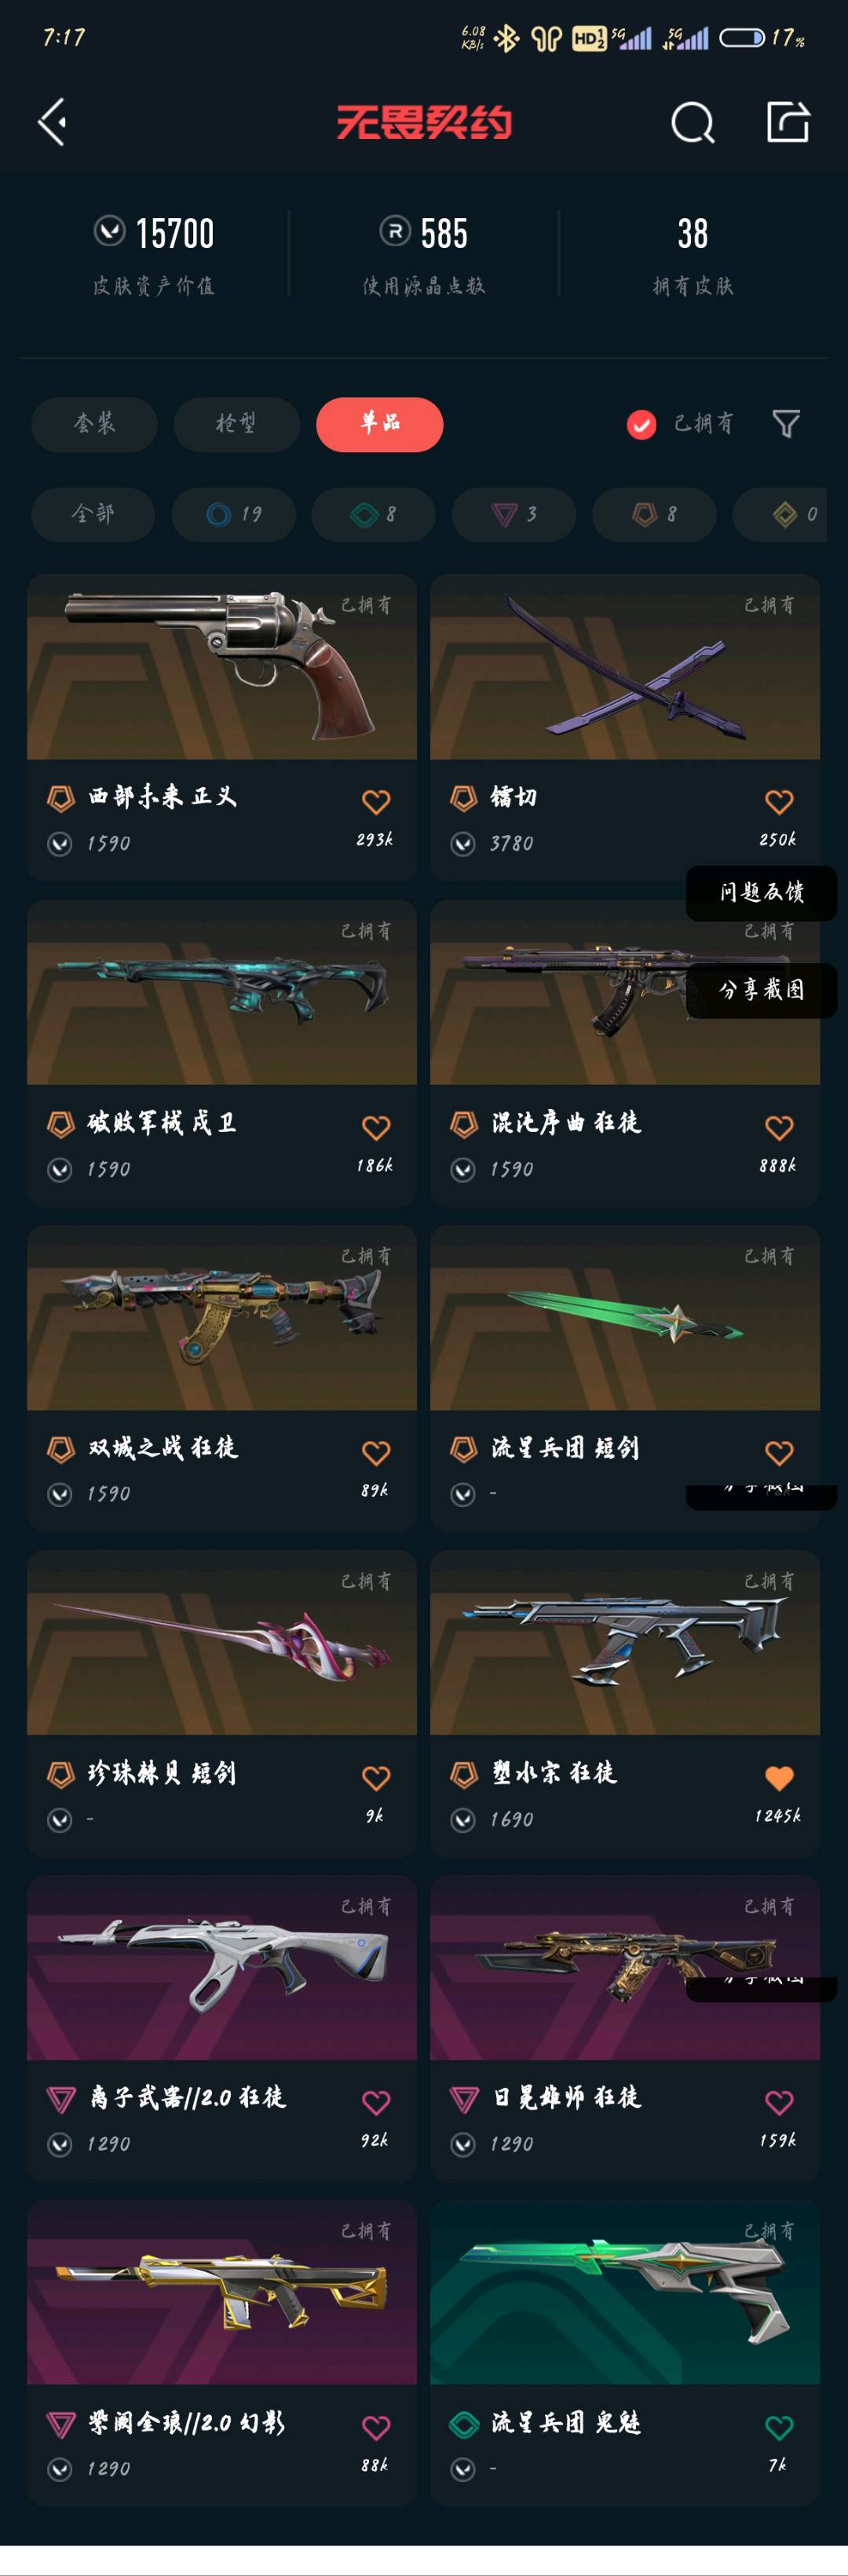Image resolution: width=848 pixels, height=2576 pixels.
Task: Tap the heart on 混沌序曲 狂徒
Action: pyautogui.click(x=779, y=1127)
